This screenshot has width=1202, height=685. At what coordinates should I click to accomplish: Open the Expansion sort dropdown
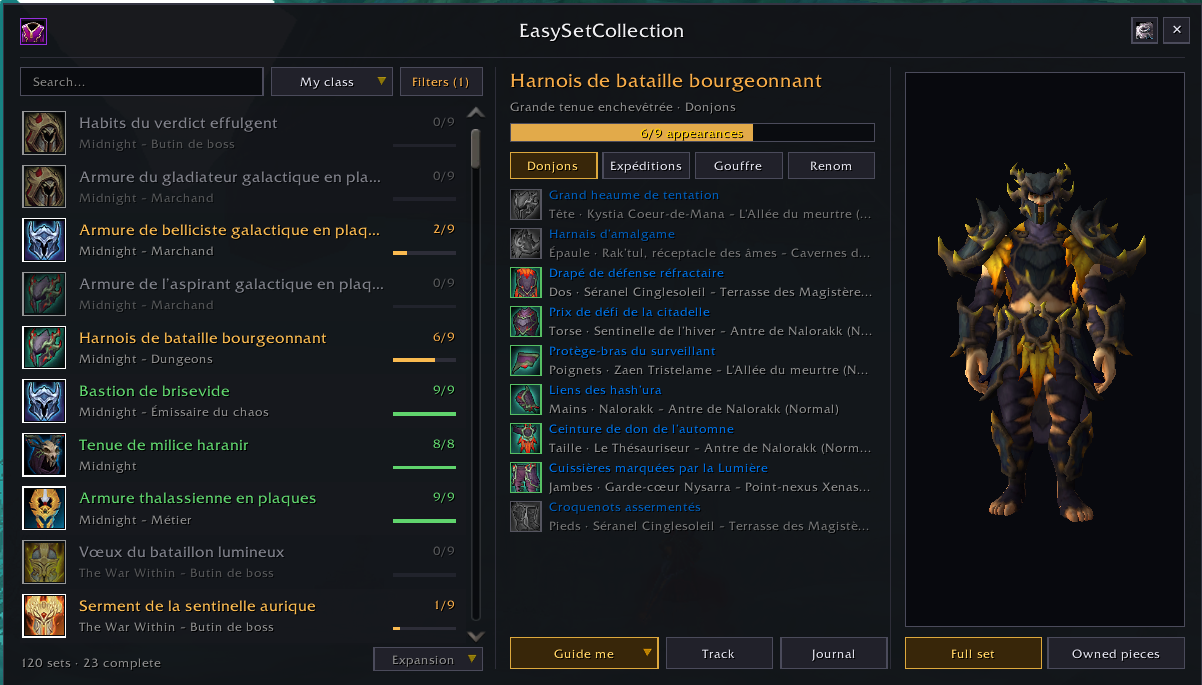point(428,660)
